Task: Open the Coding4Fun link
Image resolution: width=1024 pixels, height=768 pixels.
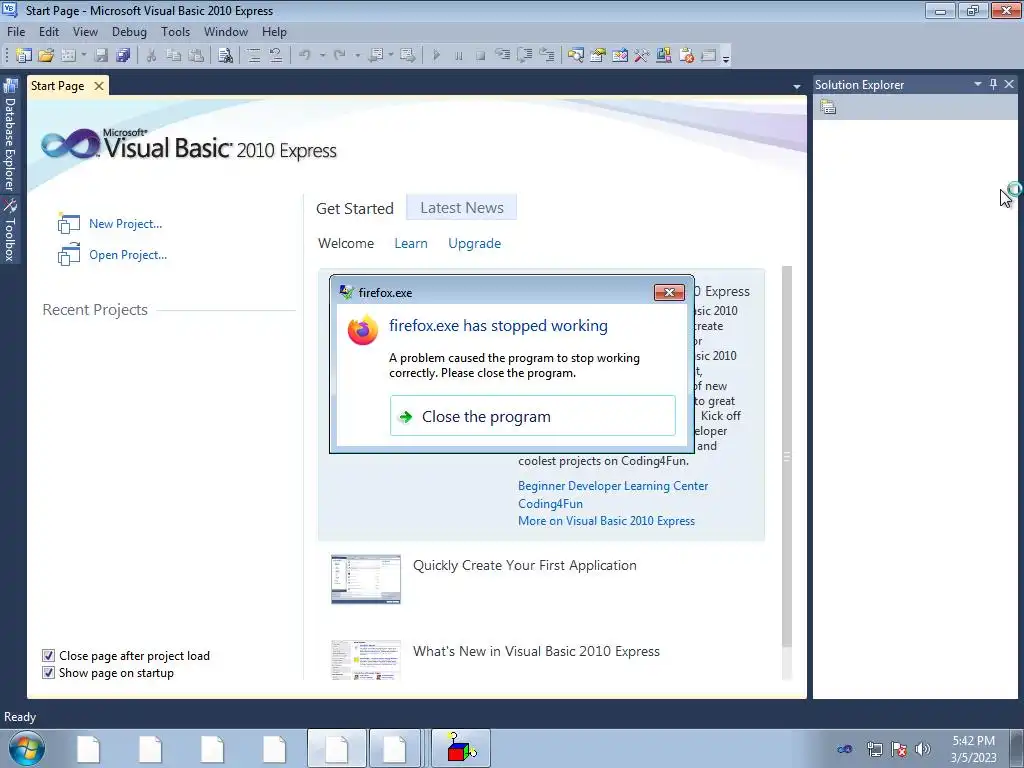Action: pyautogui.click(x=551, y=504)
